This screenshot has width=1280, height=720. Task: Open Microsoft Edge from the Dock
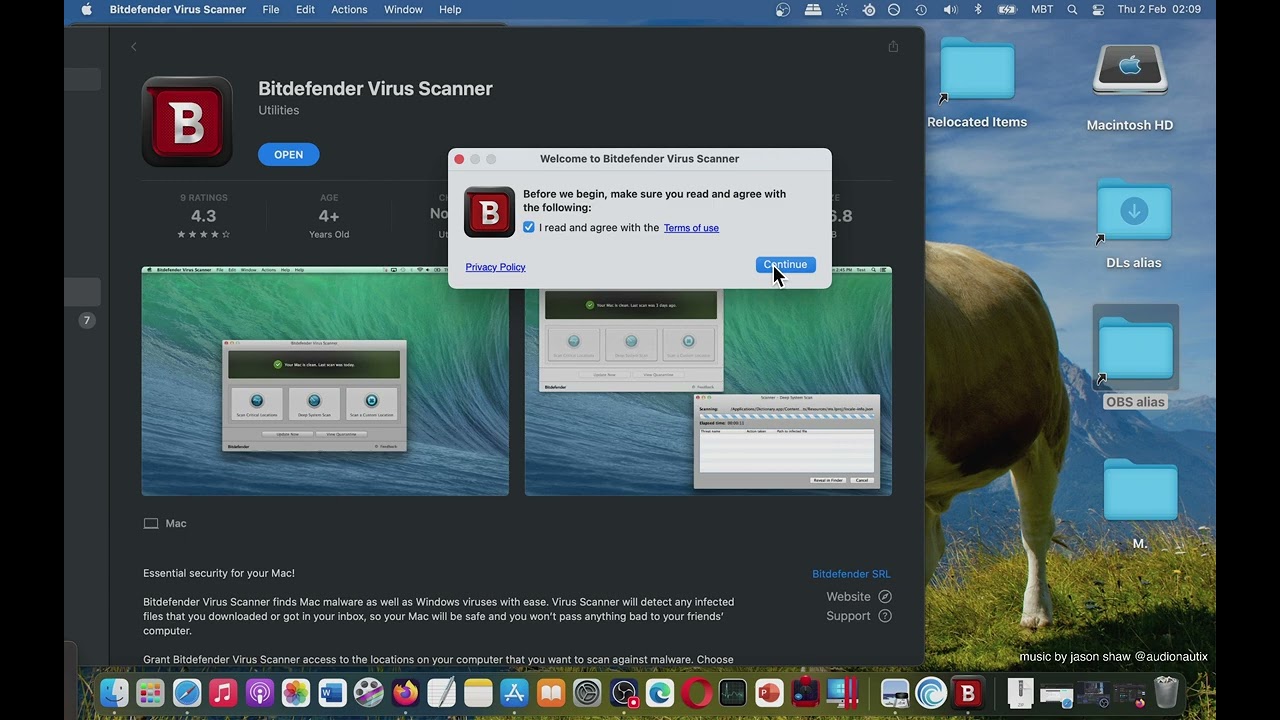click(660, 692)
